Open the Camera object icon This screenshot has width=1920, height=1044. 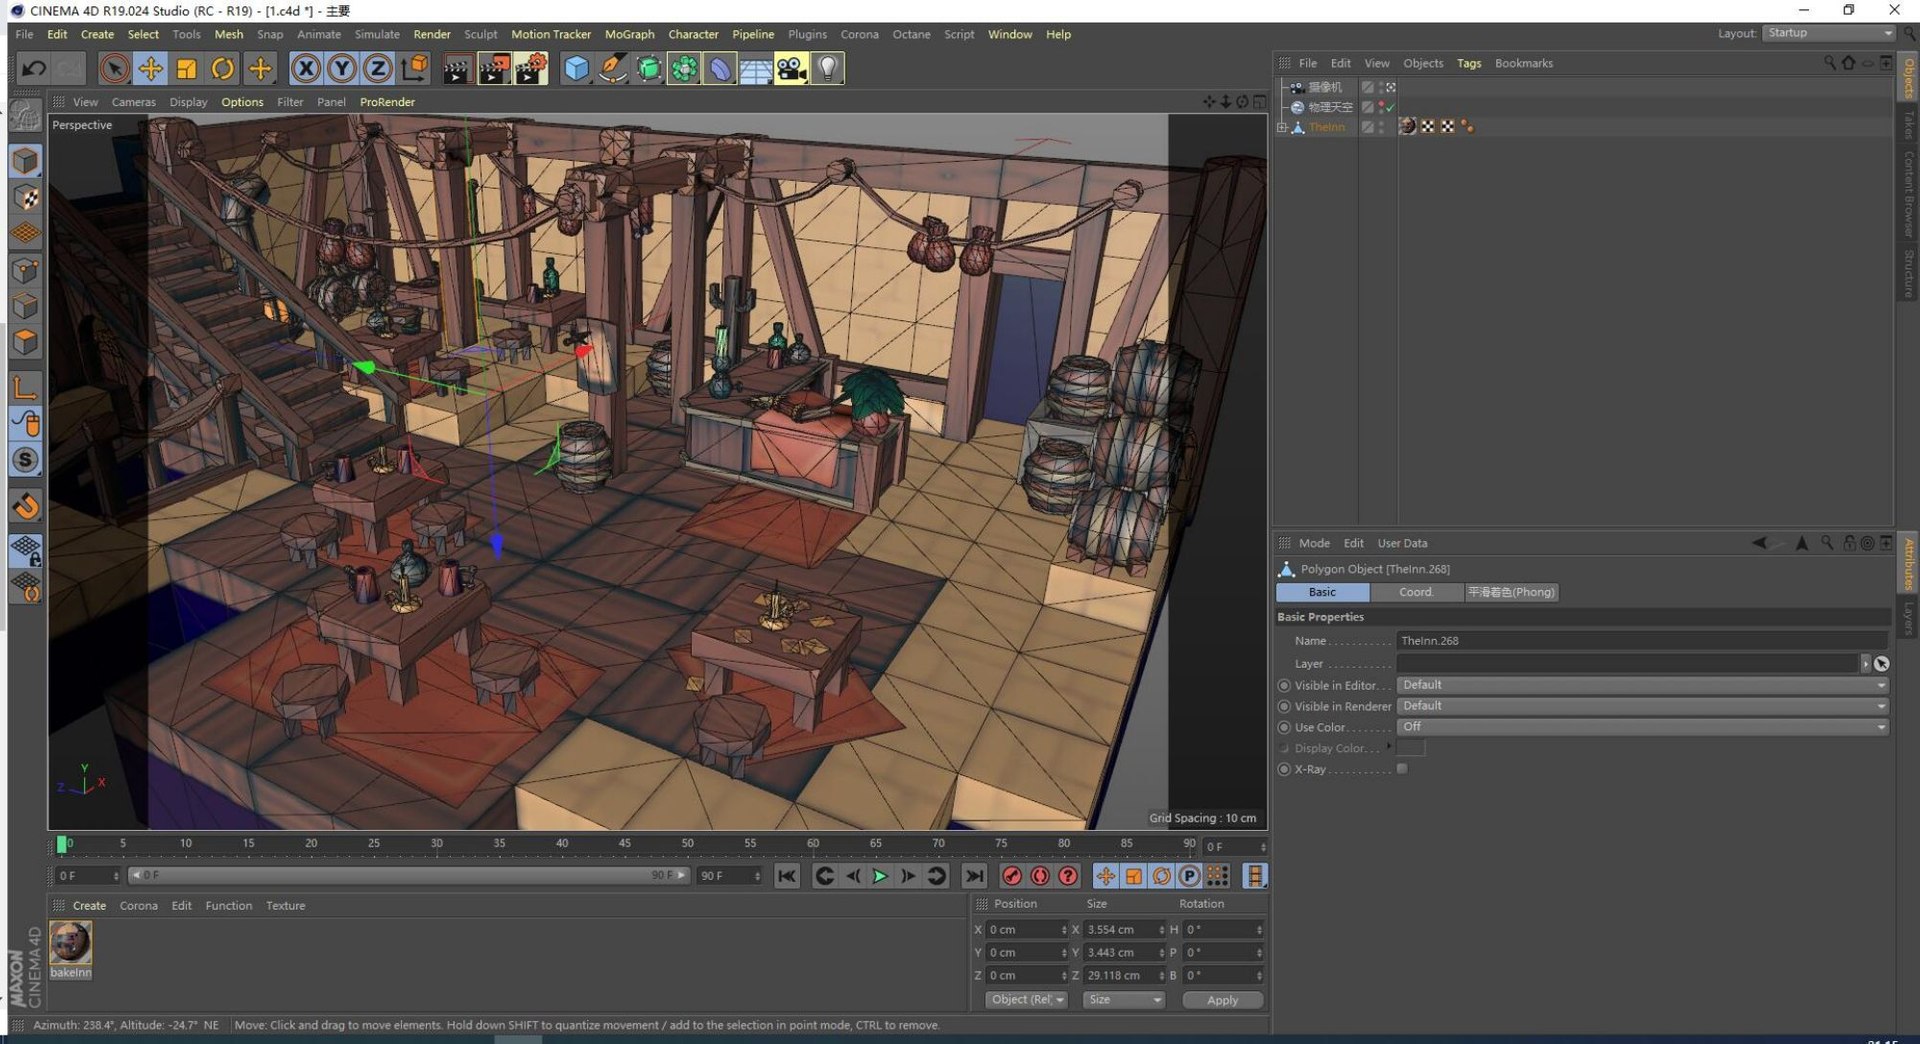point(791,69)
